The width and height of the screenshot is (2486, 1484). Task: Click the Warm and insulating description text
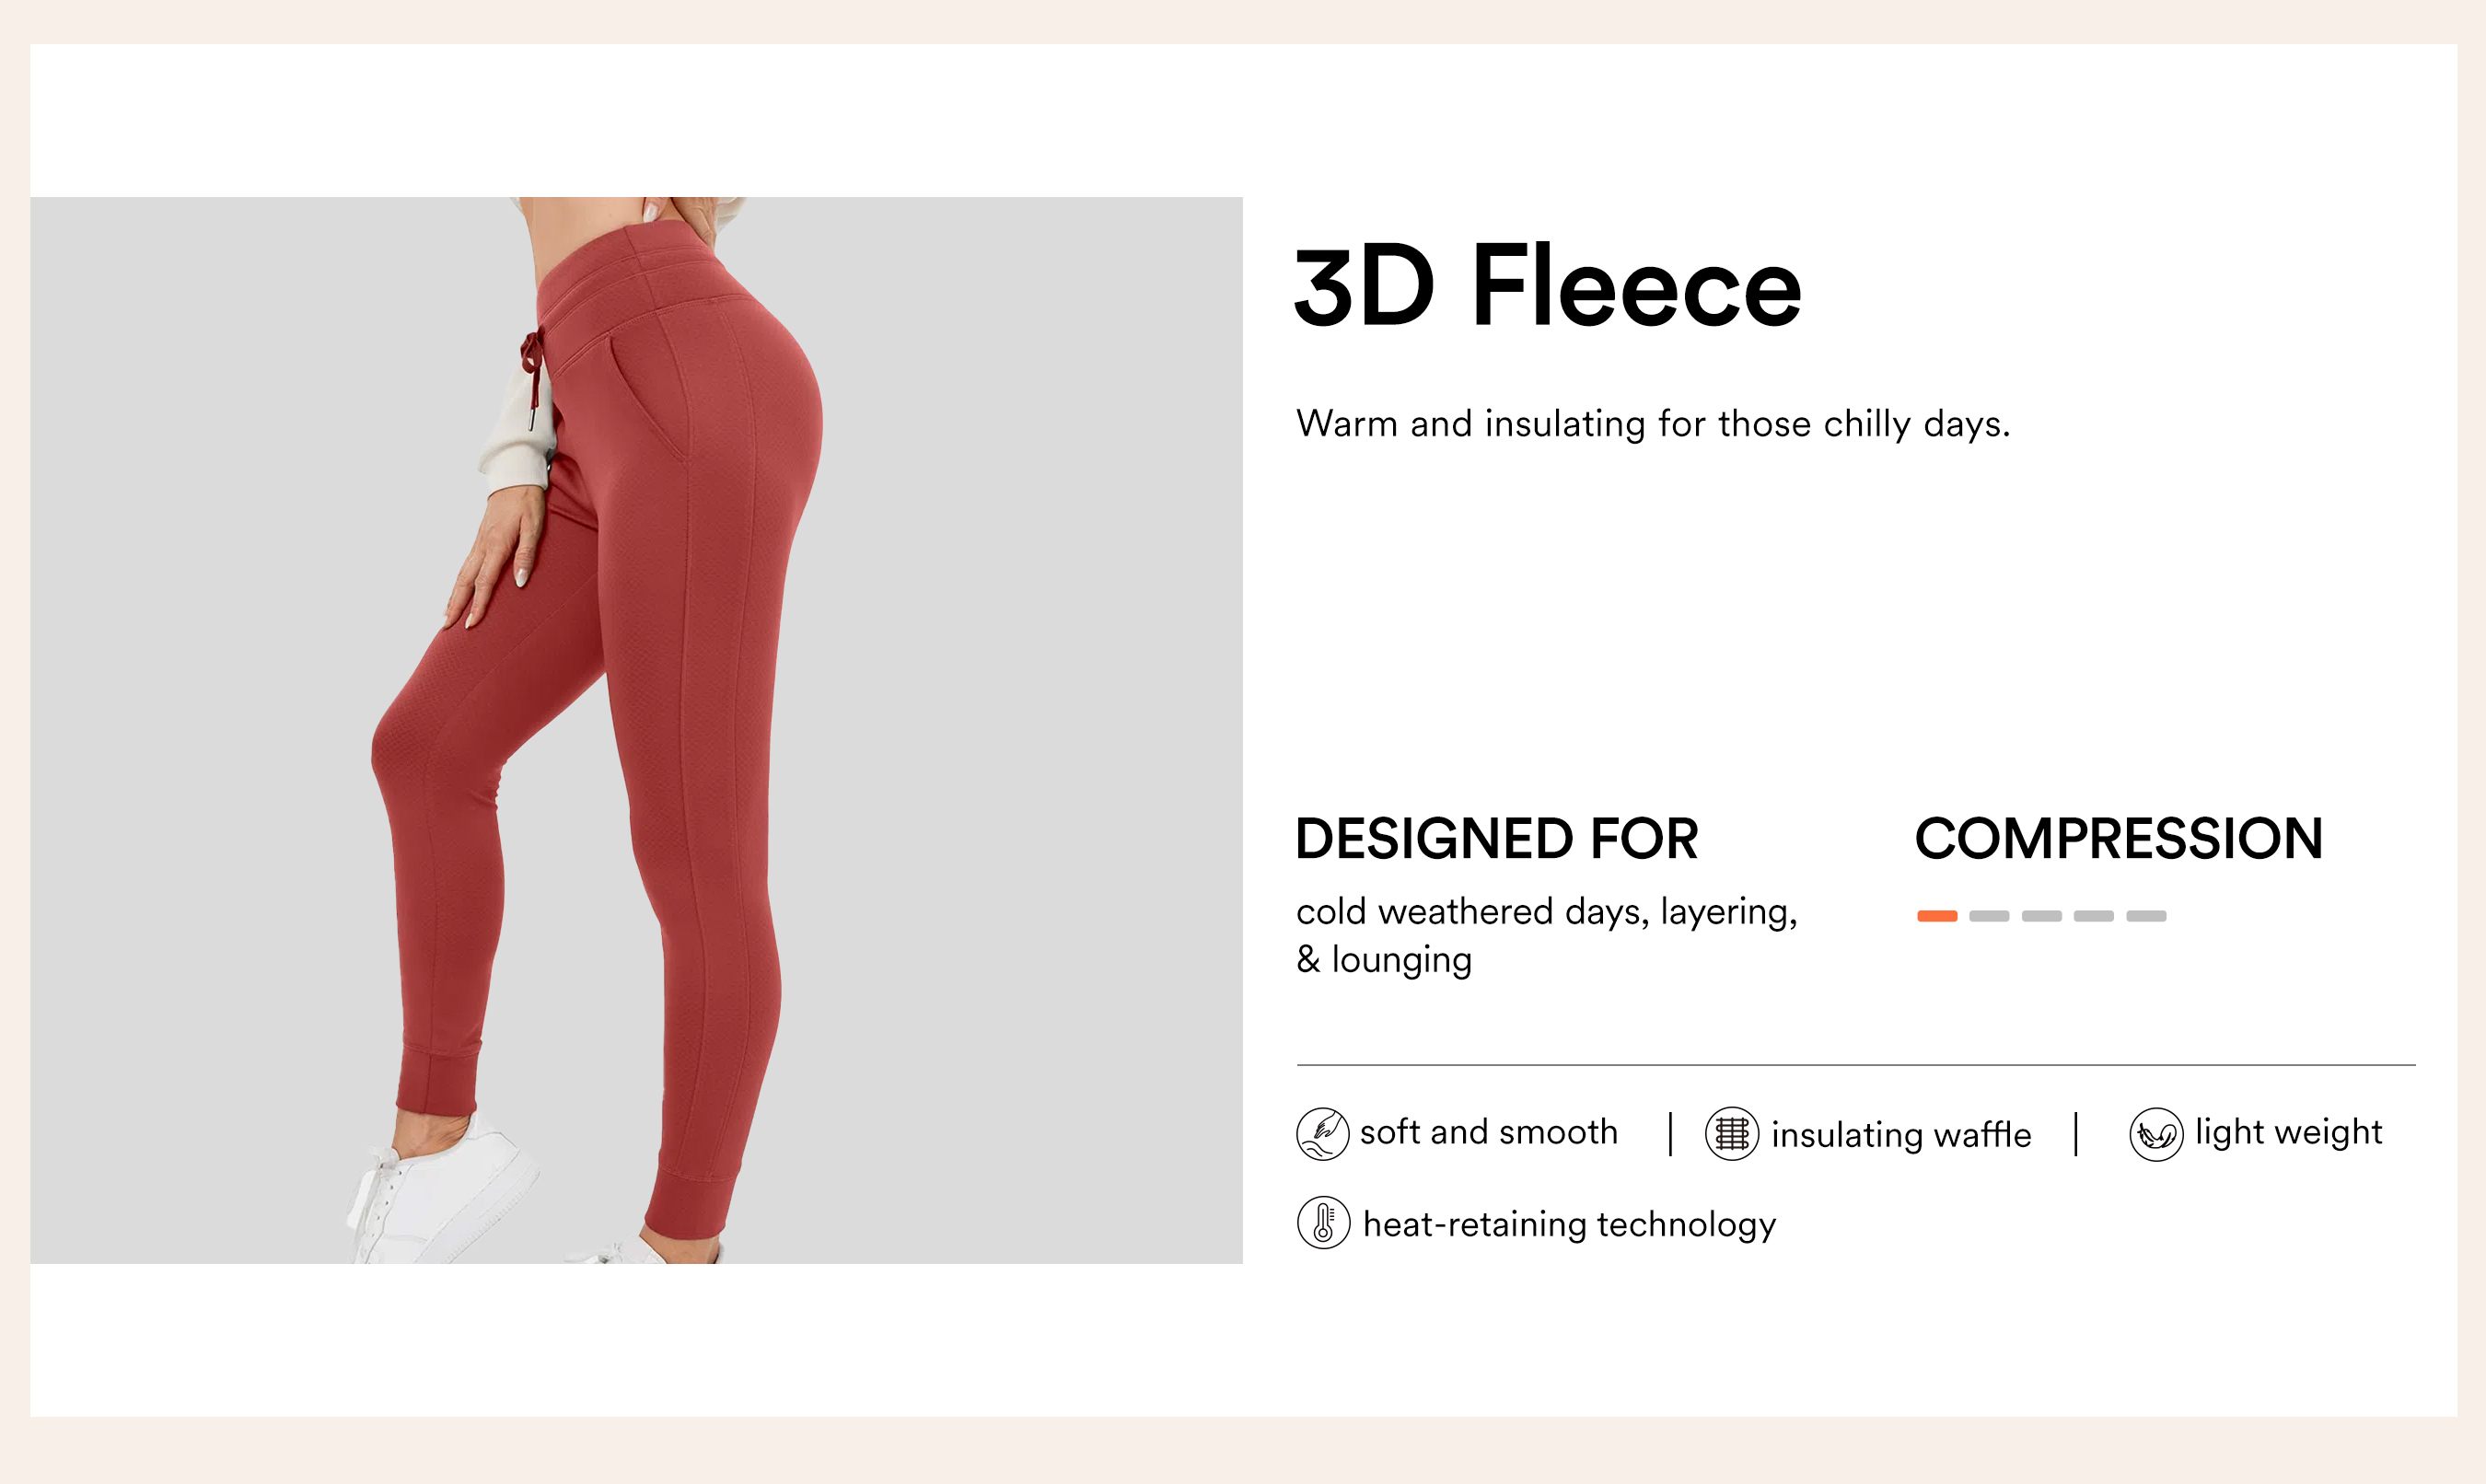(x=1653, y=424)
